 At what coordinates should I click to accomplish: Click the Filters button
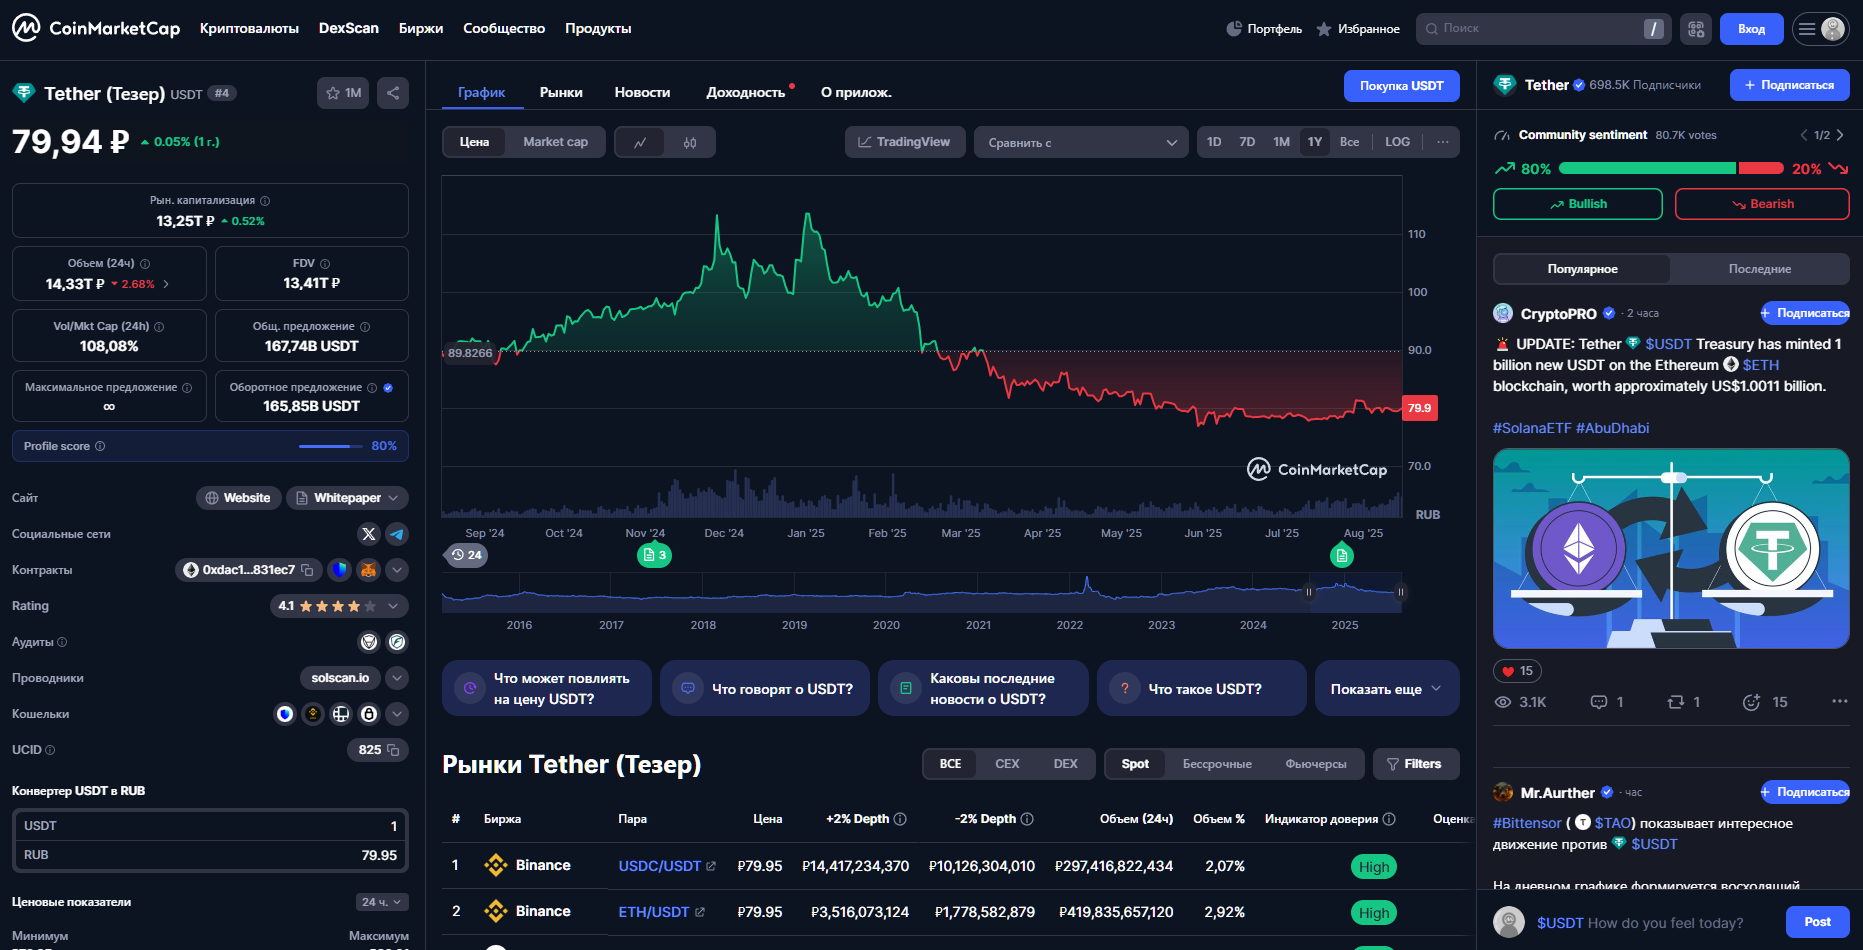(1416, 764)
